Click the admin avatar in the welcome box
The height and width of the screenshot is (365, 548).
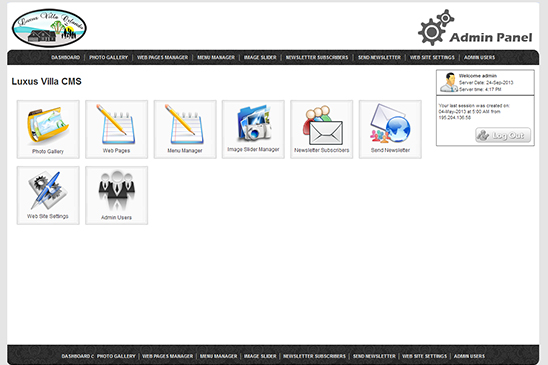449,82
